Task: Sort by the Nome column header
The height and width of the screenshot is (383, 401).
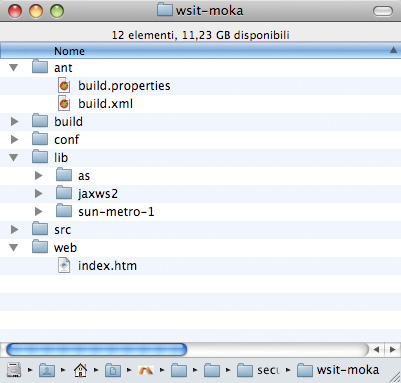Action: point(200,51)
